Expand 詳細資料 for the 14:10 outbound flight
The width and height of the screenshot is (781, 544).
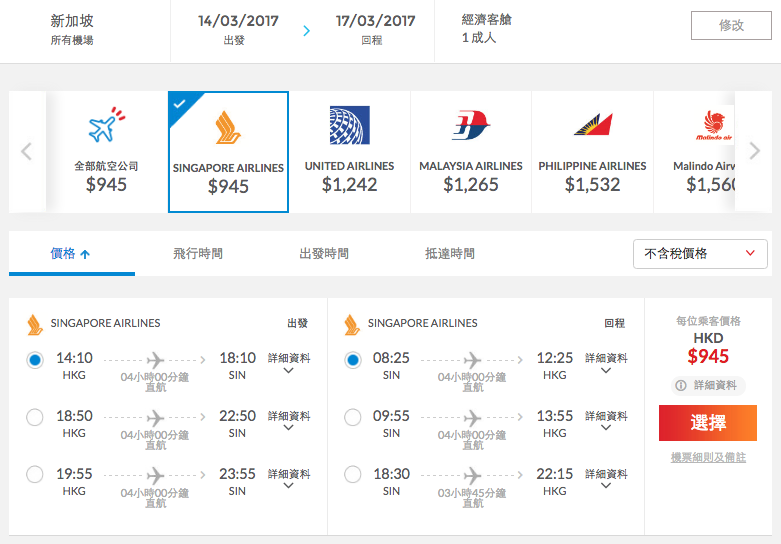289,363
